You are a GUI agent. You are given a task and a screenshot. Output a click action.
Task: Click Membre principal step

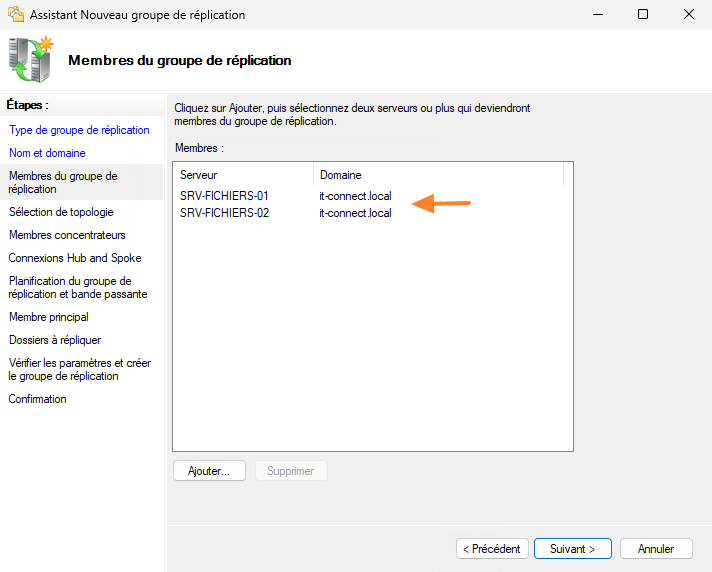pos(49,317)
